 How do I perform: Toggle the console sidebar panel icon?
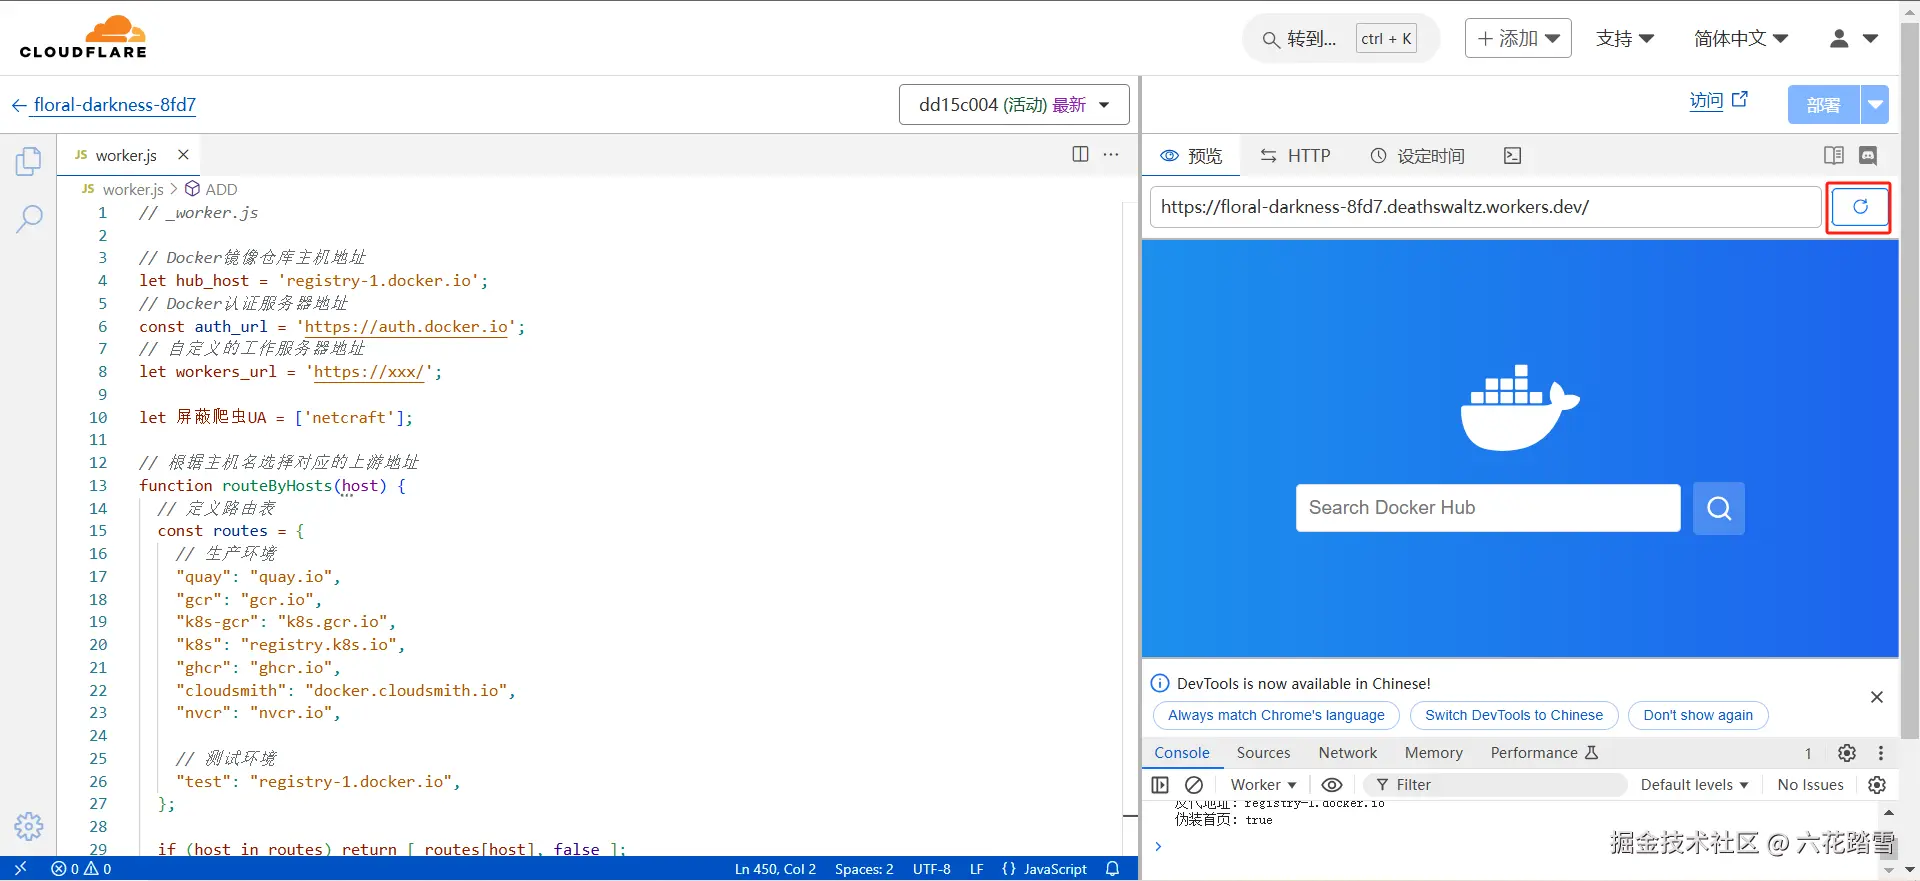coord(1160,785)
